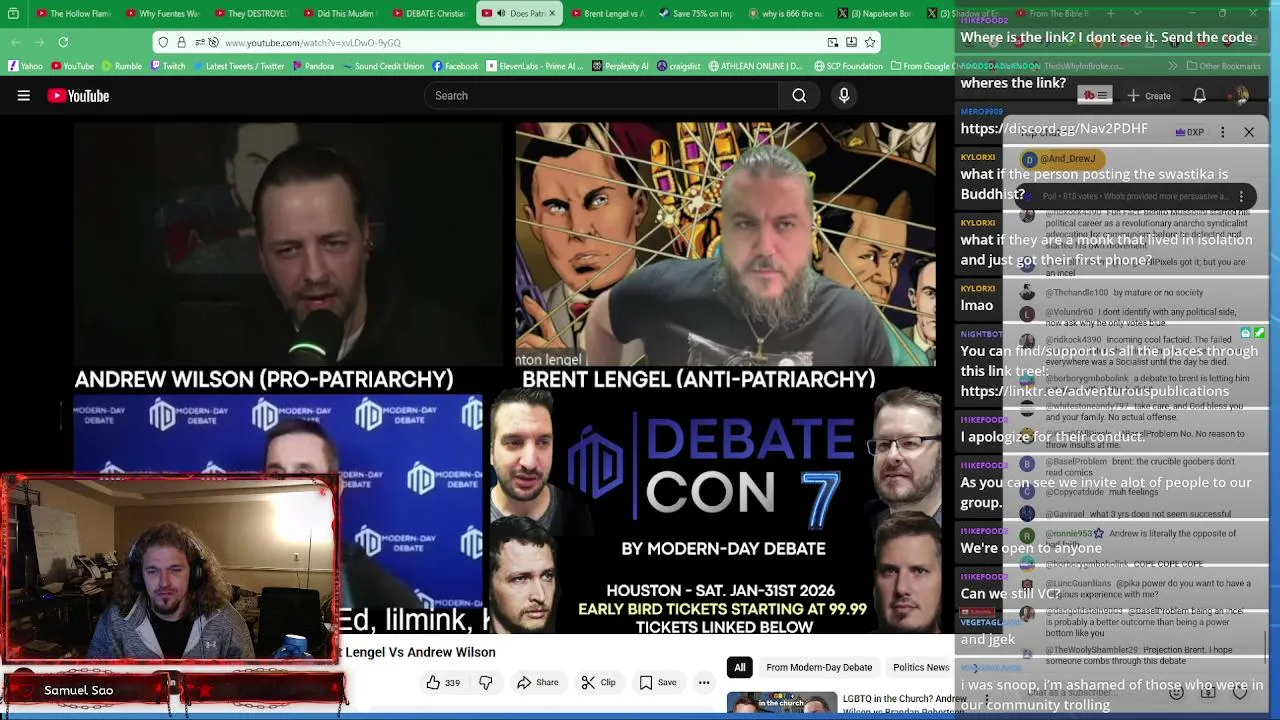Click the DXP crown badge in chat
Screen dimensions: 1280x720
[x=1189, y=132]
